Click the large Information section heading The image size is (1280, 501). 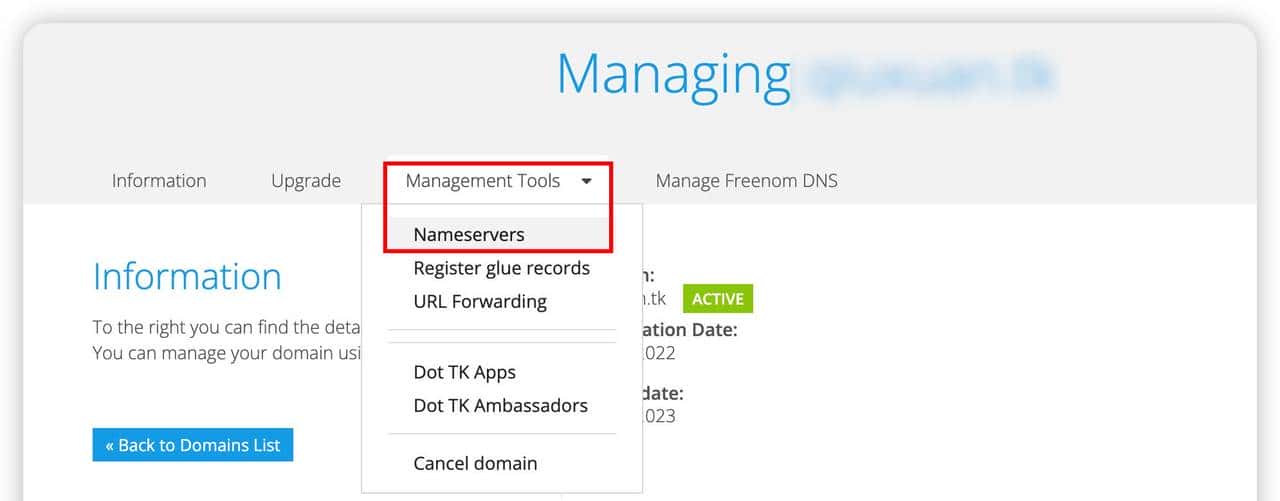187,276
